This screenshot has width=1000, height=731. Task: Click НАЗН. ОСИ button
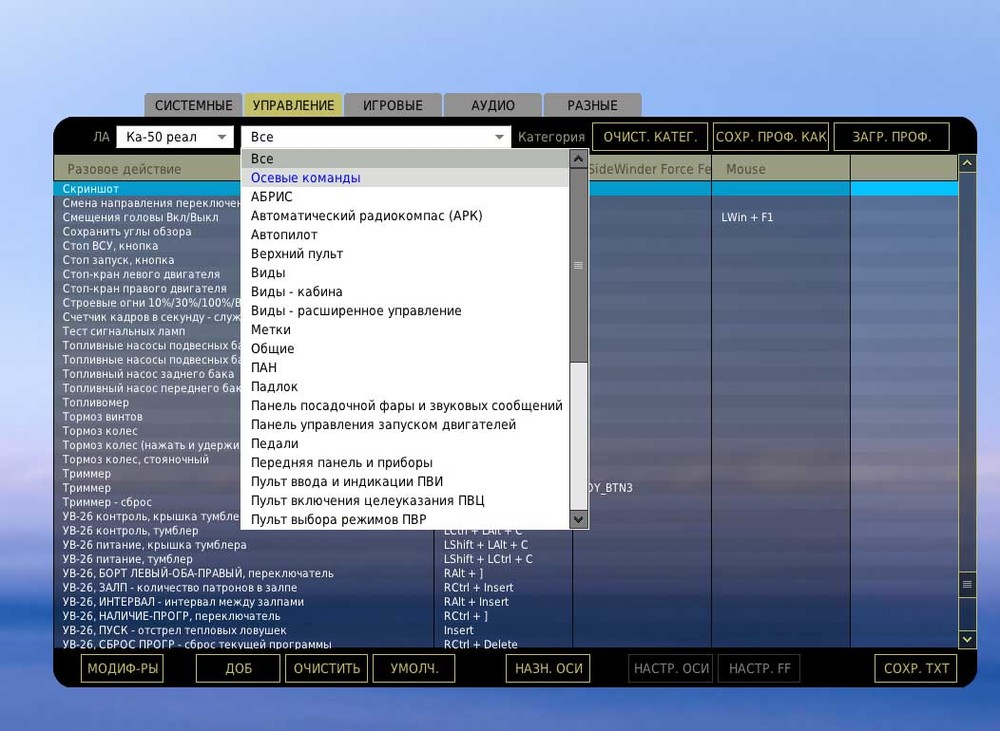[548, 668]
